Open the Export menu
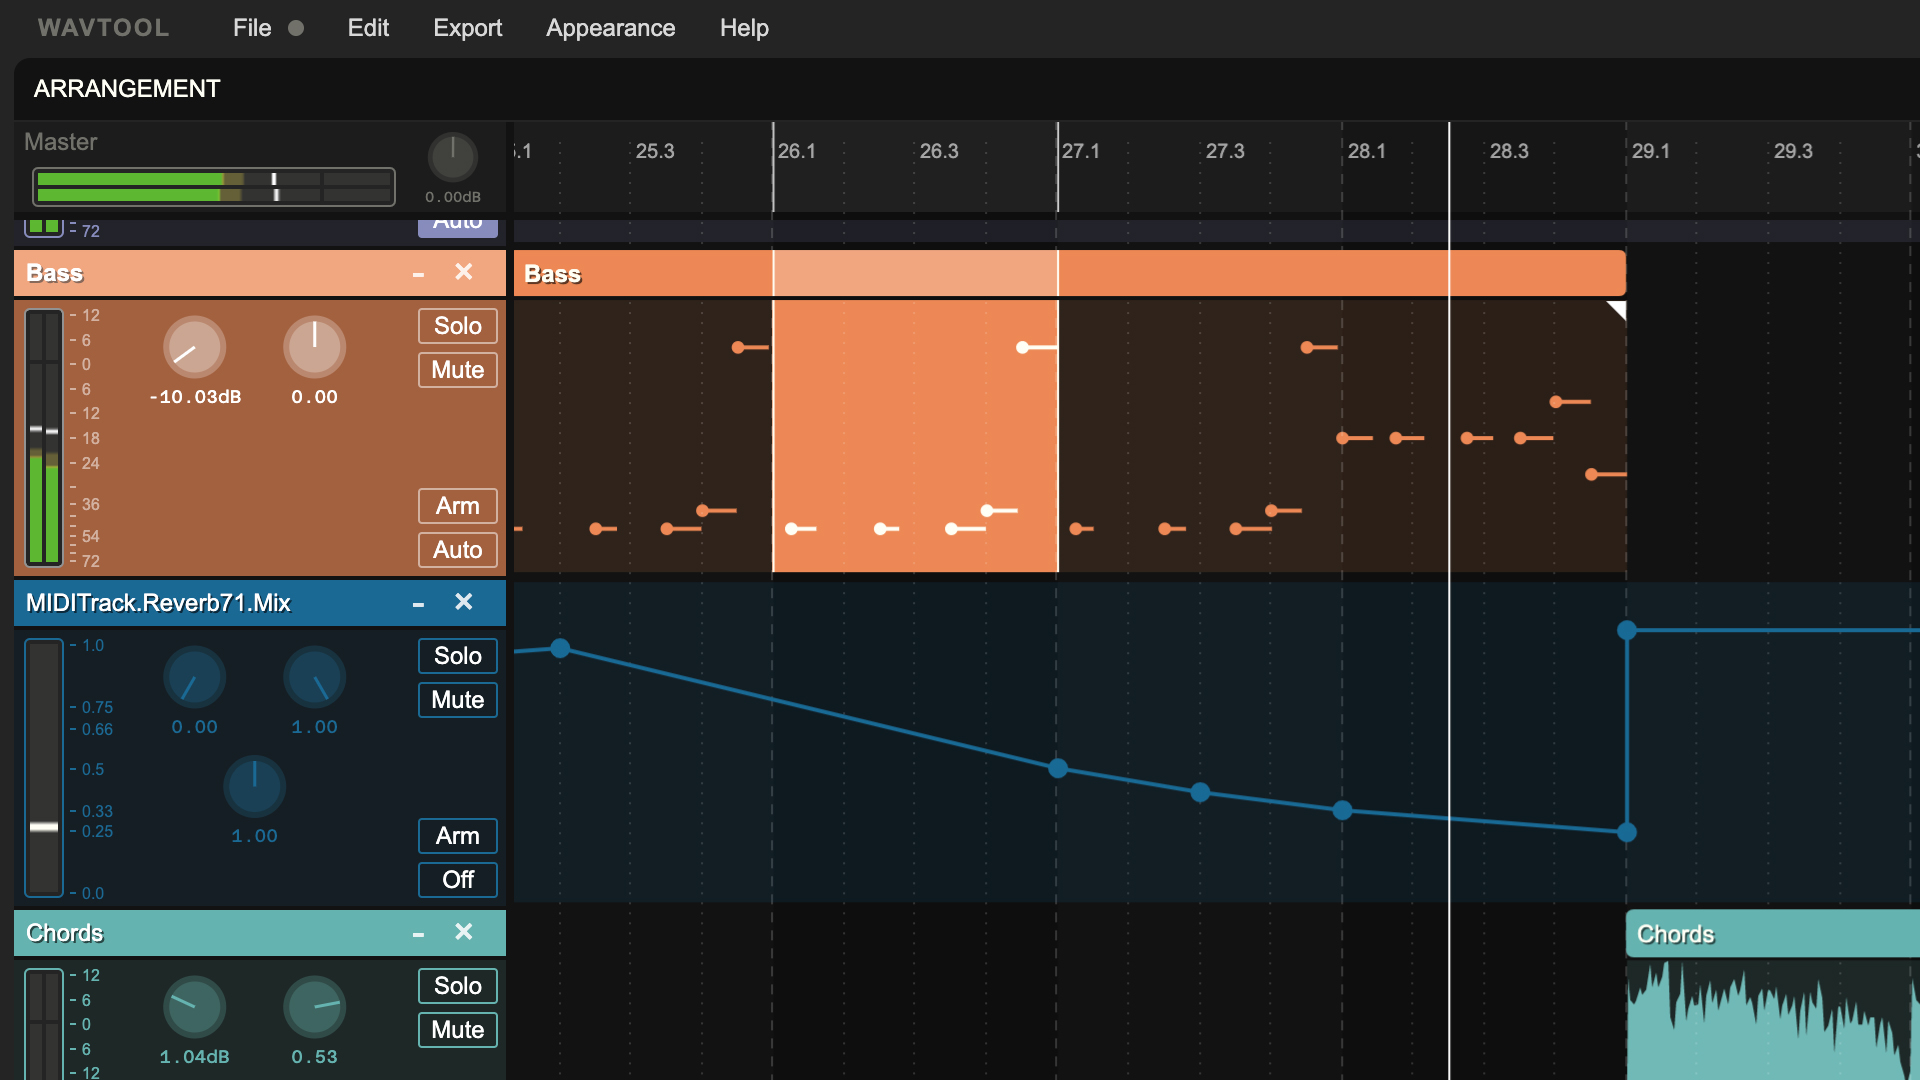 [465, 26]
